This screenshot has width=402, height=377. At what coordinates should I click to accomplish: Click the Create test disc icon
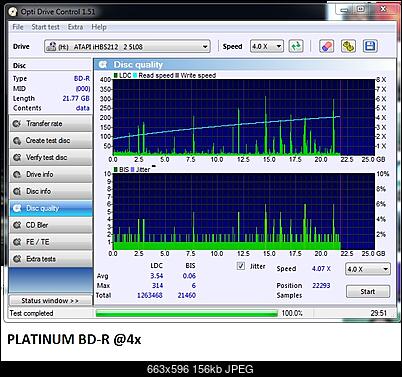pos(17,141)
